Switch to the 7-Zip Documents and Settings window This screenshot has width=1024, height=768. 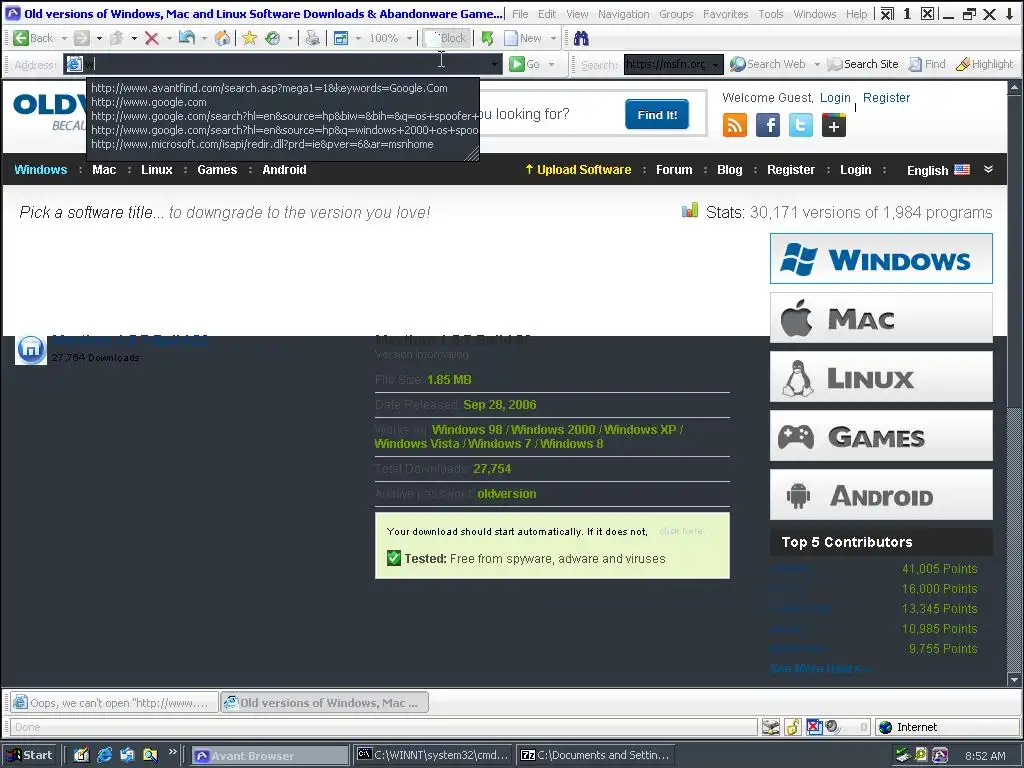(595, 755)
